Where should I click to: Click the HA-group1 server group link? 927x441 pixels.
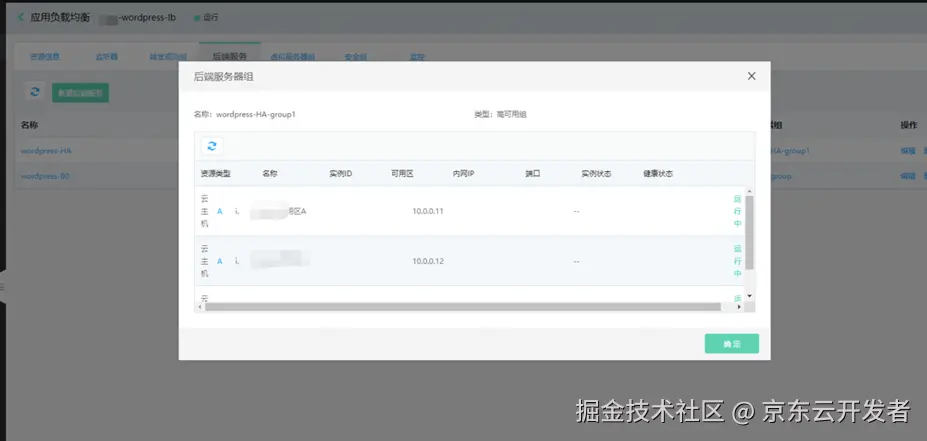pos(790,151)
